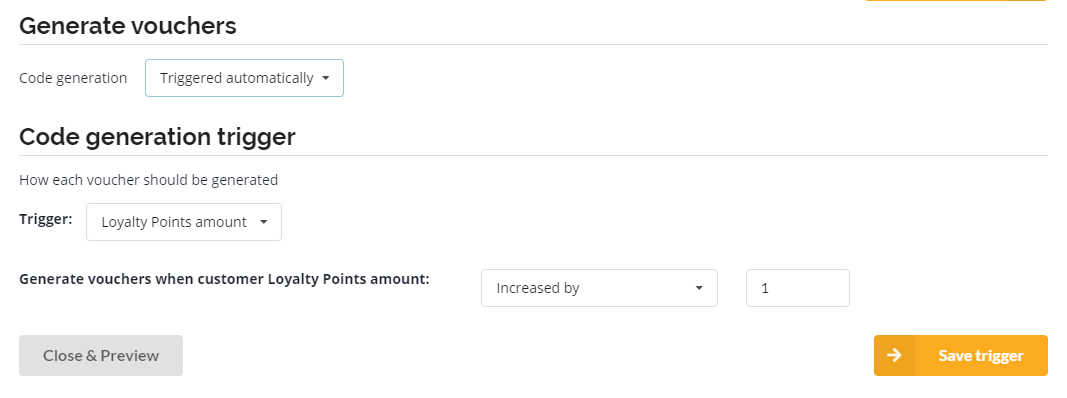The width and height of the screenshot is (1067, 398).
Task: Focus the points amount field containing 1
Action: [x=798, y=288]
